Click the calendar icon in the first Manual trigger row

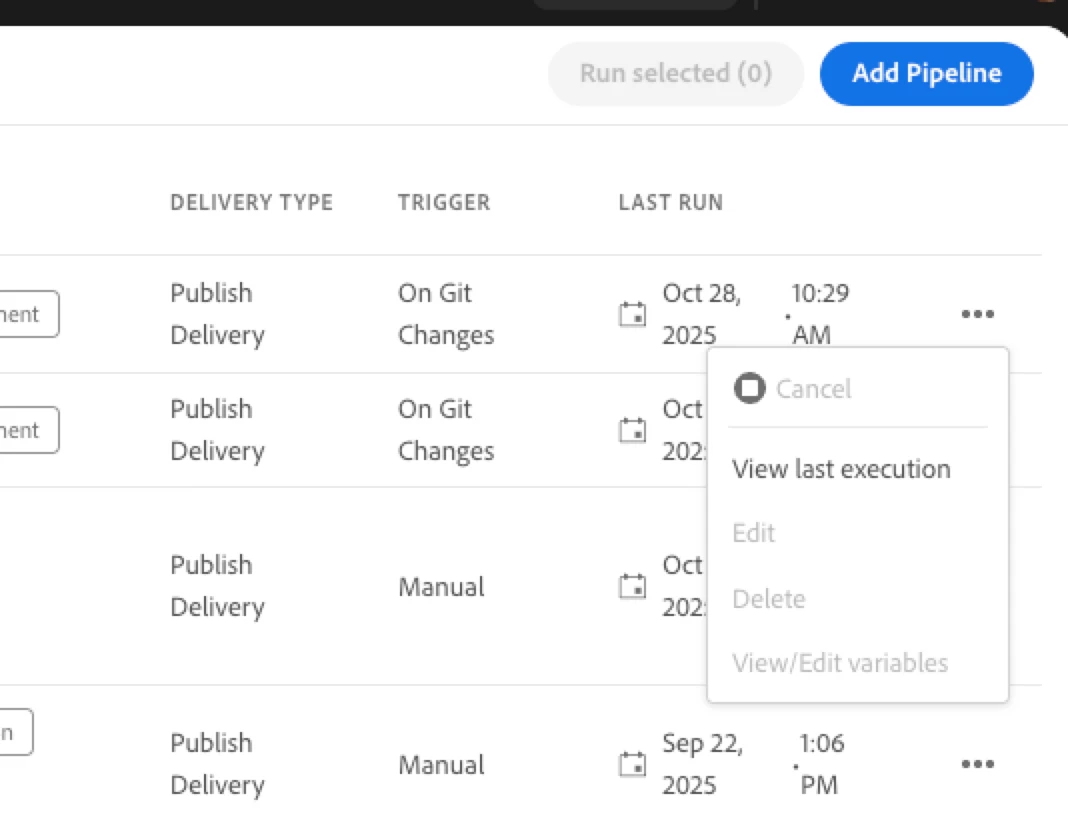coord(632,587)
